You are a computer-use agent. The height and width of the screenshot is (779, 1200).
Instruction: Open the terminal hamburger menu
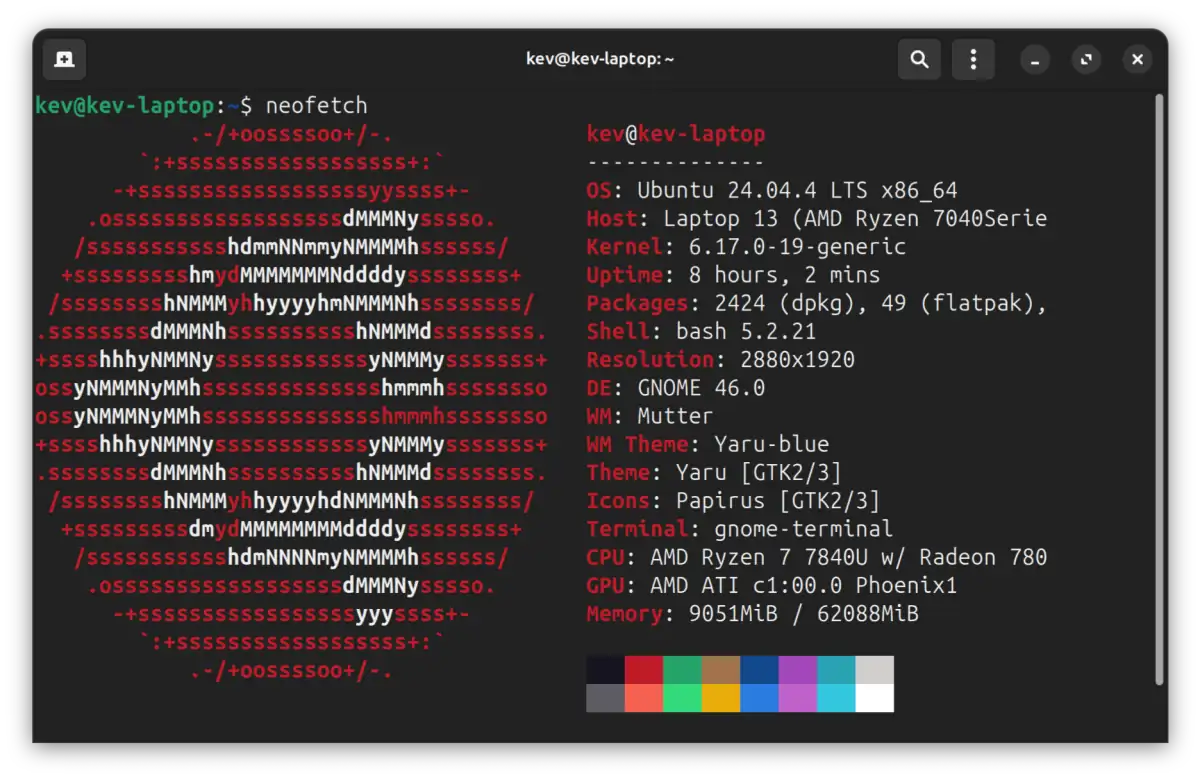point(973,59)
